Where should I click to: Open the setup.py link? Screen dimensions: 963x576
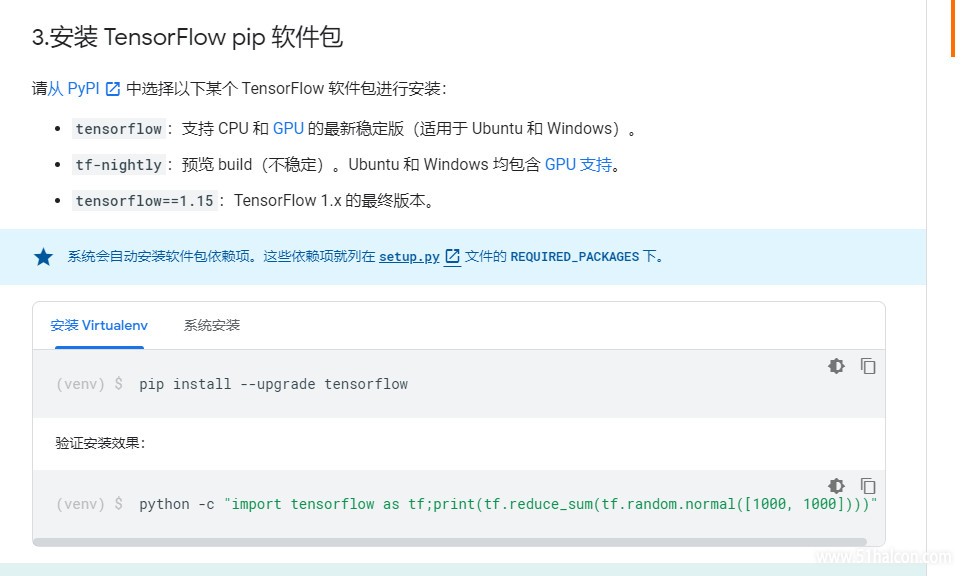[x=409, y=257]
